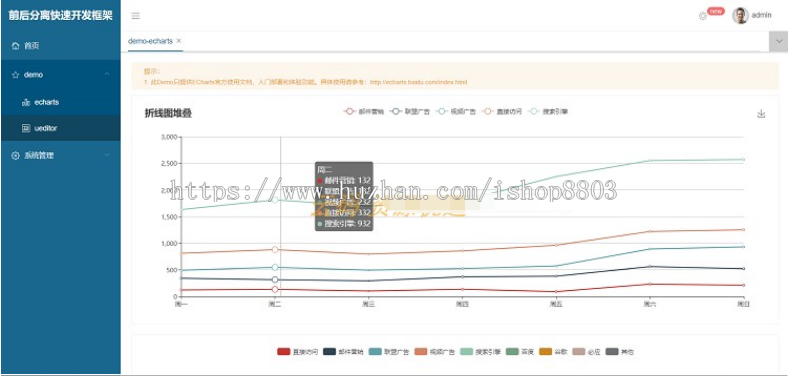This screenshot has height=376, width=788.
Task: Click the 周六 point on top 搜索引擎 line
Action: [649, 160]
